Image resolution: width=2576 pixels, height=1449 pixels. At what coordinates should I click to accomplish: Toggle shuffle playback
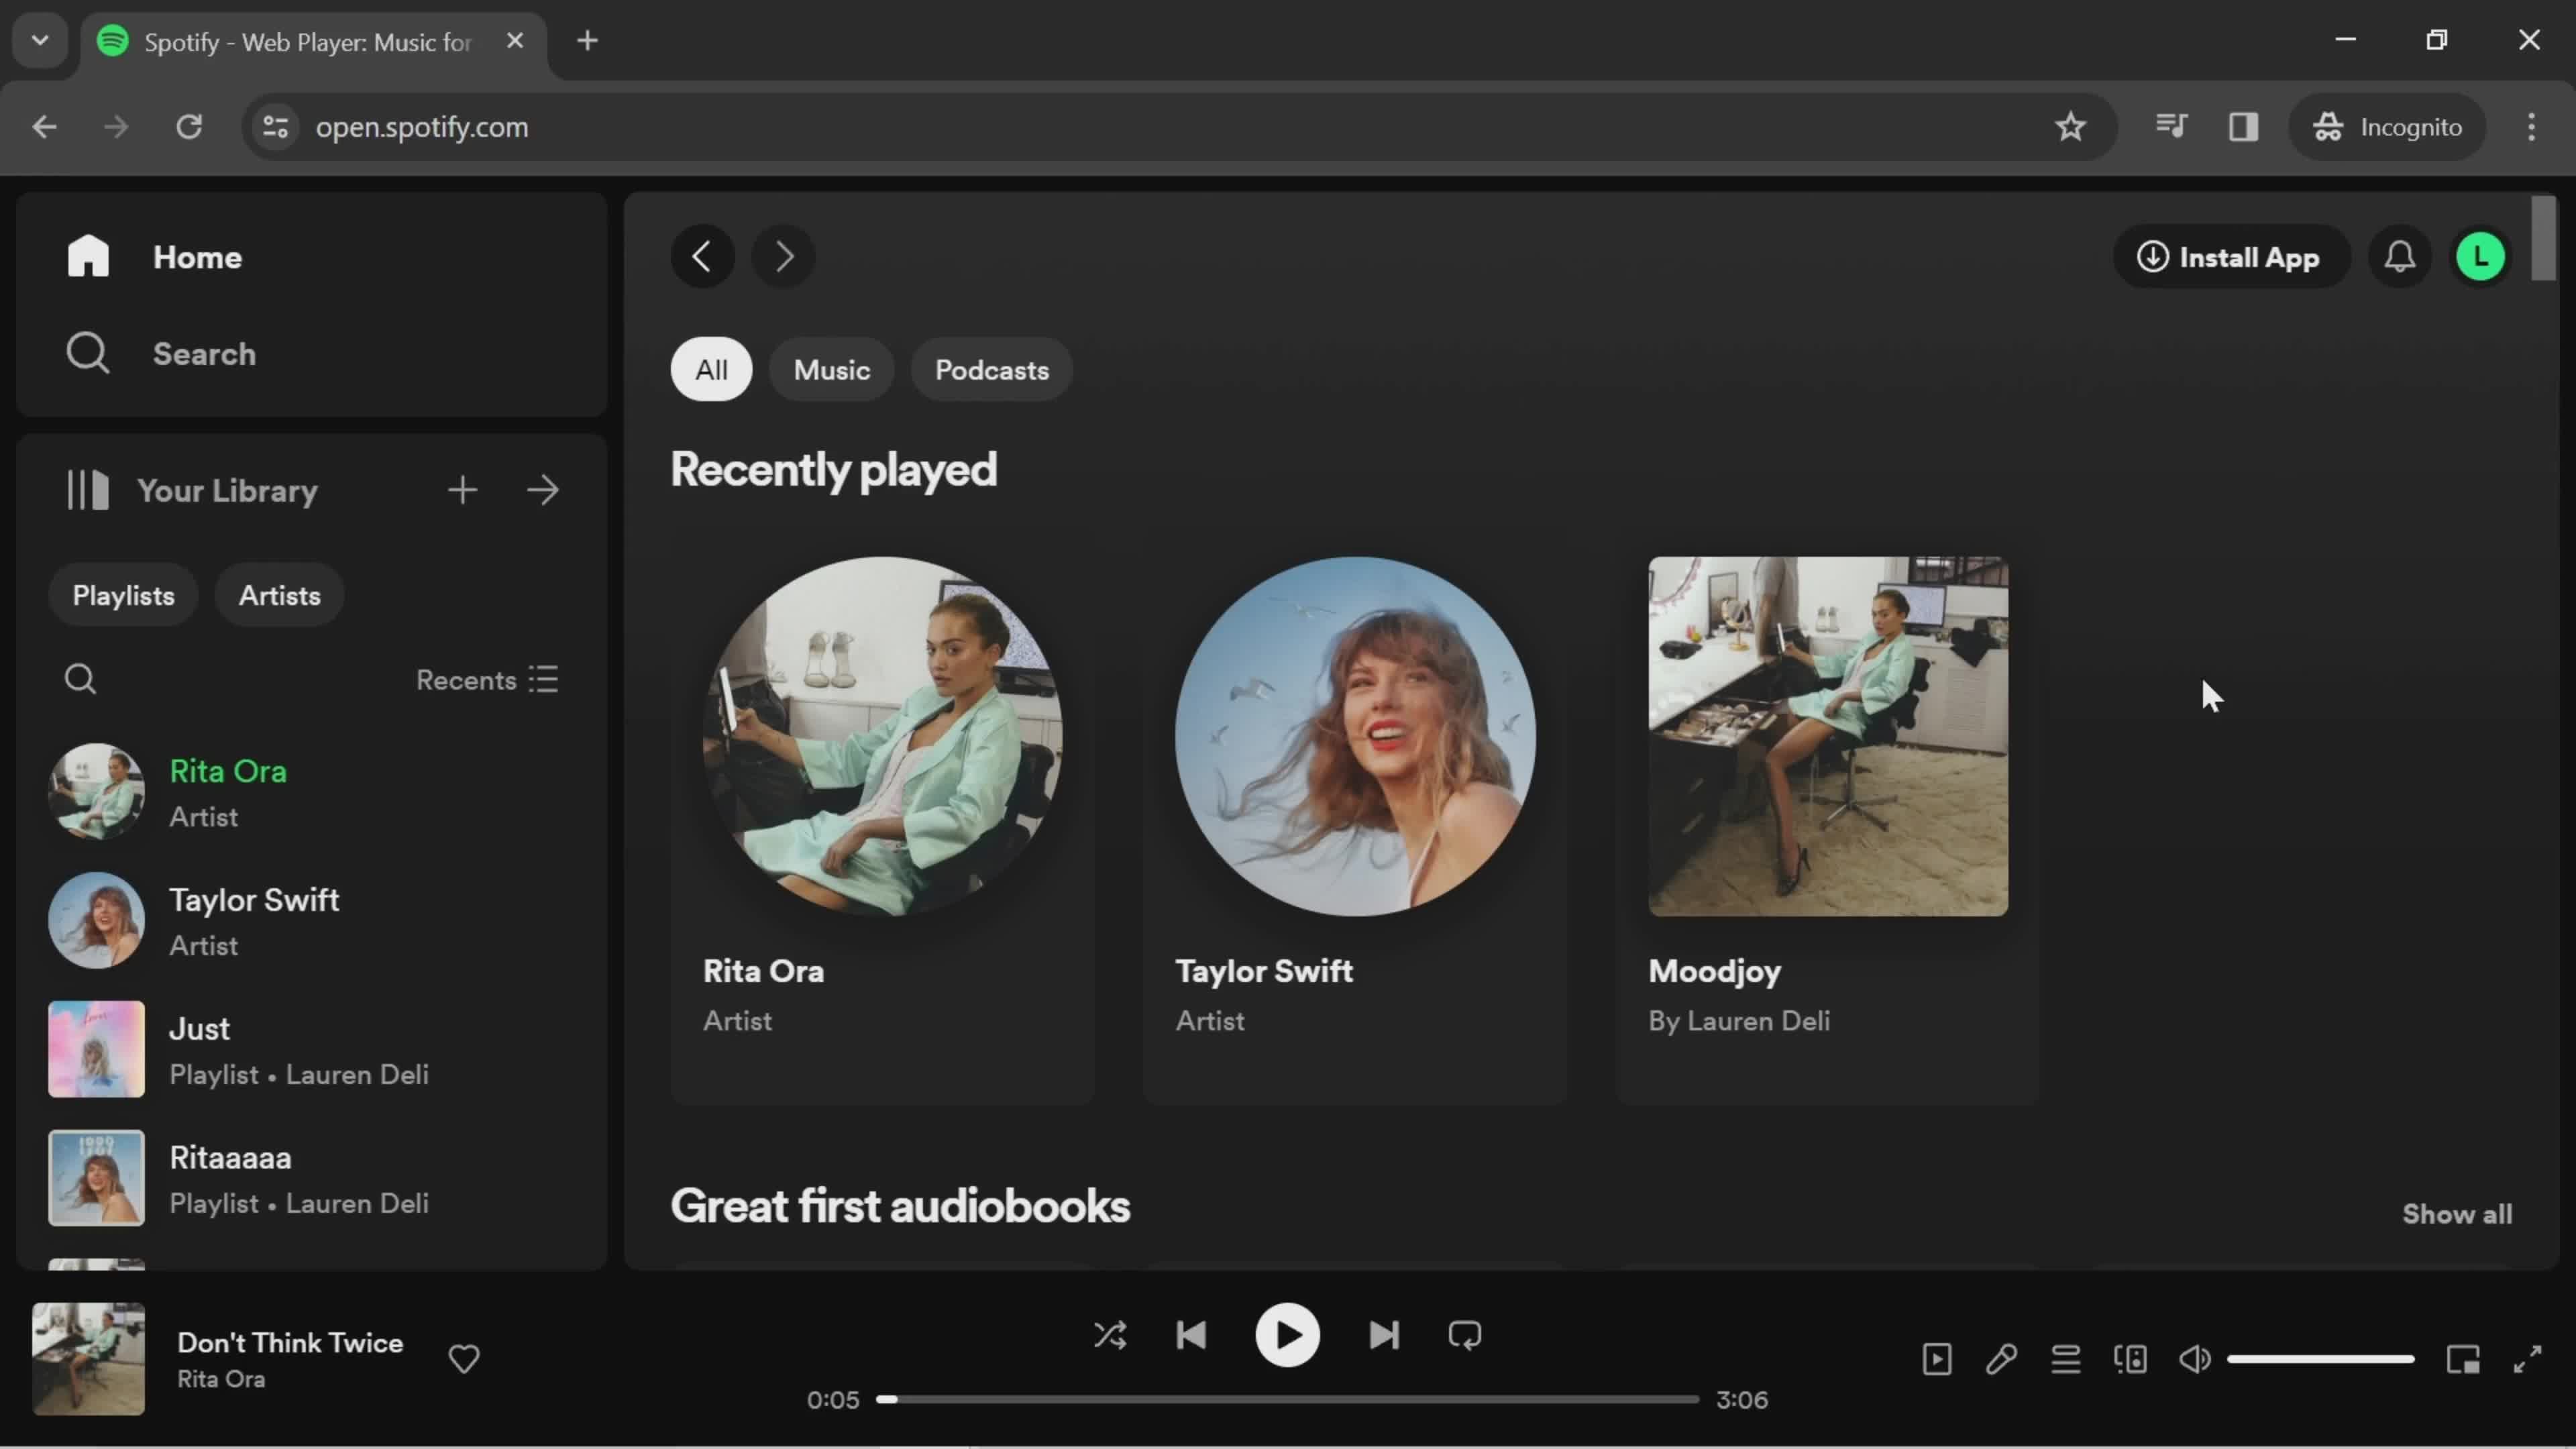1110,1336
